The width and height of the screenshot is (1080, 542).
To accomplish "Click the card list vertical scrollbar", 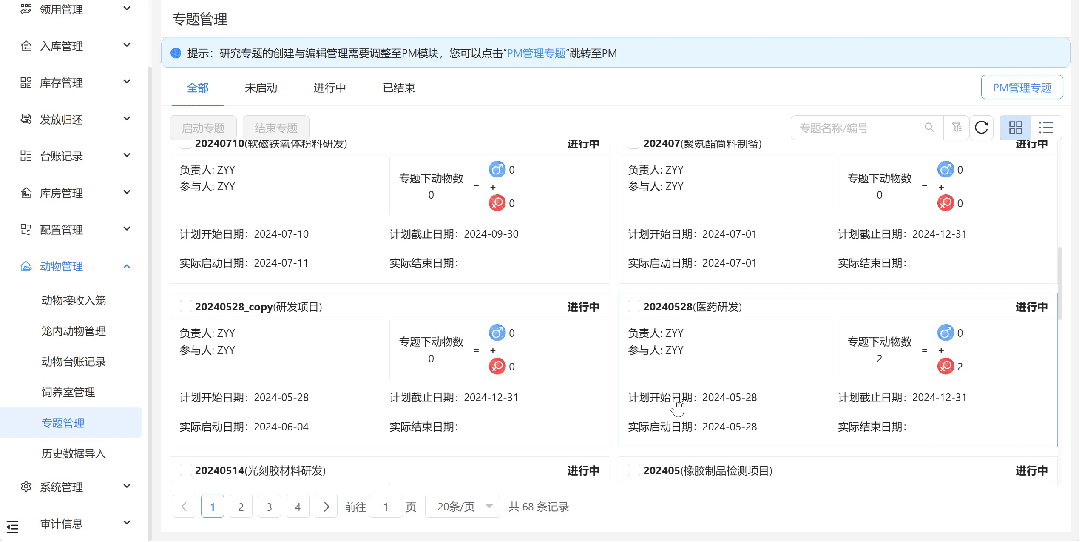I will point(1059,283).
